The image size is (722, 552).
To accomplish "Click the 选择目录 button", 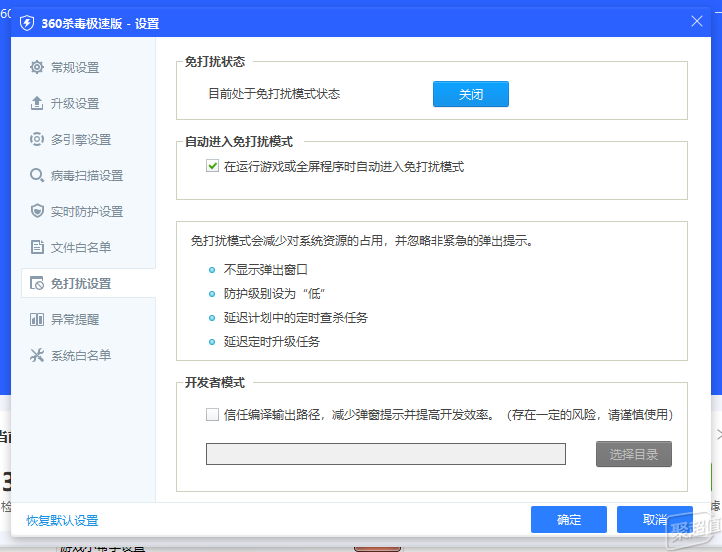I will tap(634, 454).
